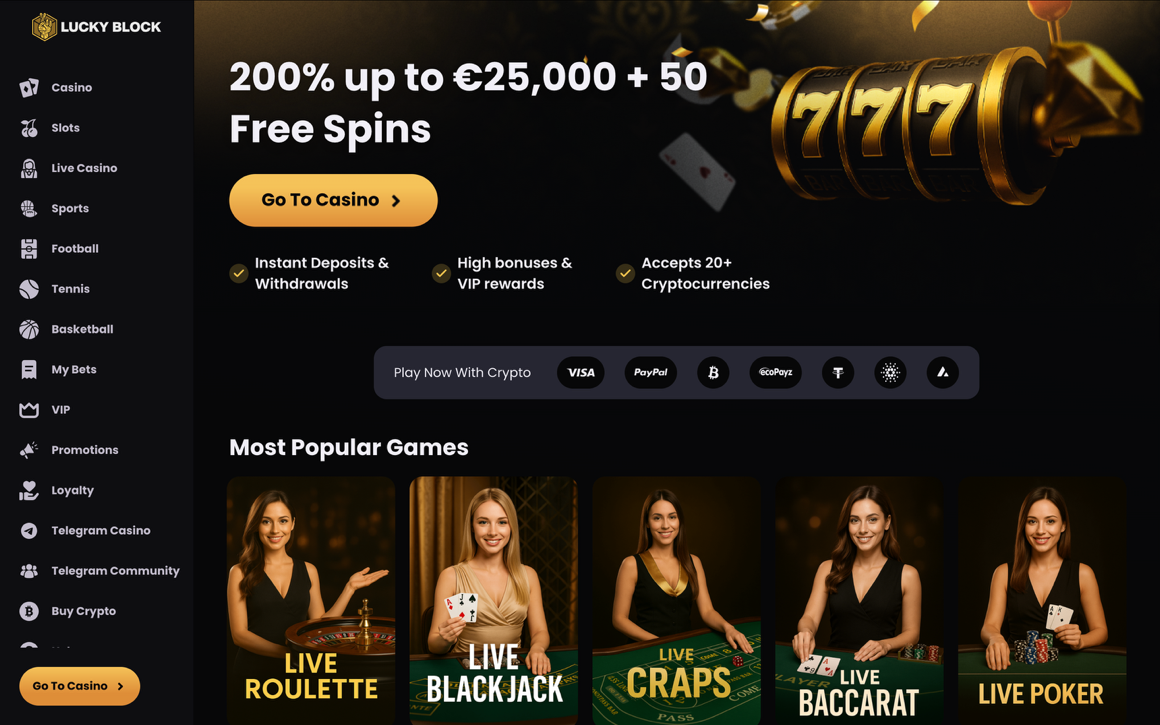Click the Lucky Block logo
Image resolution: width=1160 pixels, height=725 pixels.
click(x=96, y=27)
